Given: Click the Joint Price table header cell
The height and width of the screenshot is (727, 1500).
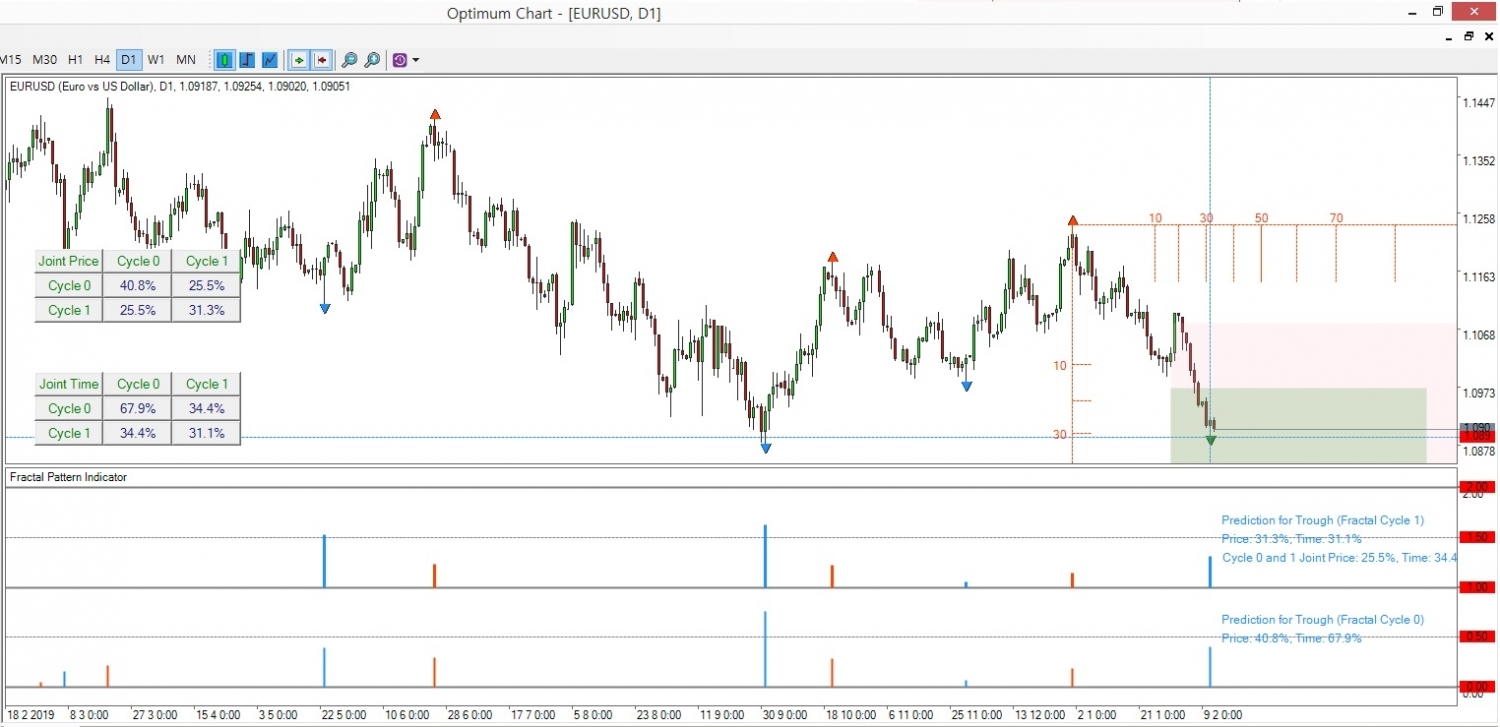Looking at the screenshot, I should click(68, 261).
